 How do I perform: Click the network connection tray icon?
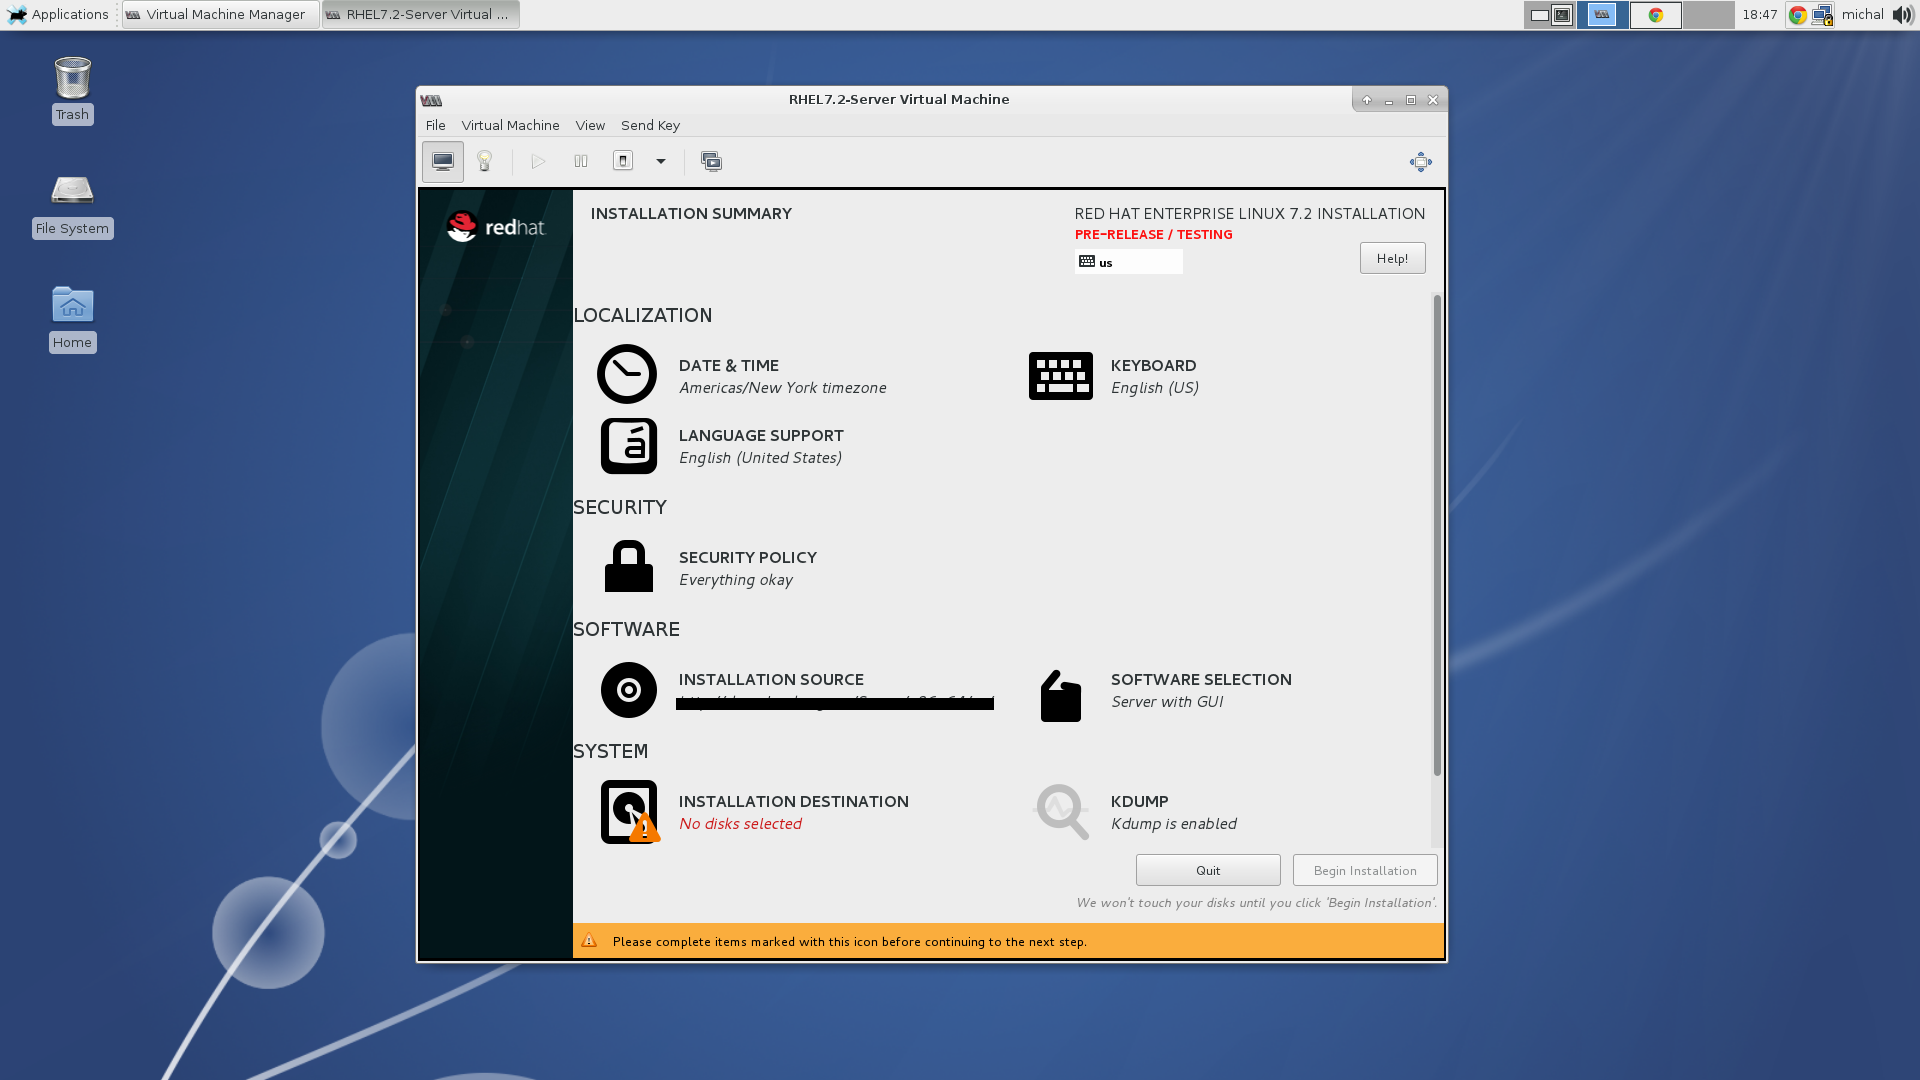click(1823, 15)
